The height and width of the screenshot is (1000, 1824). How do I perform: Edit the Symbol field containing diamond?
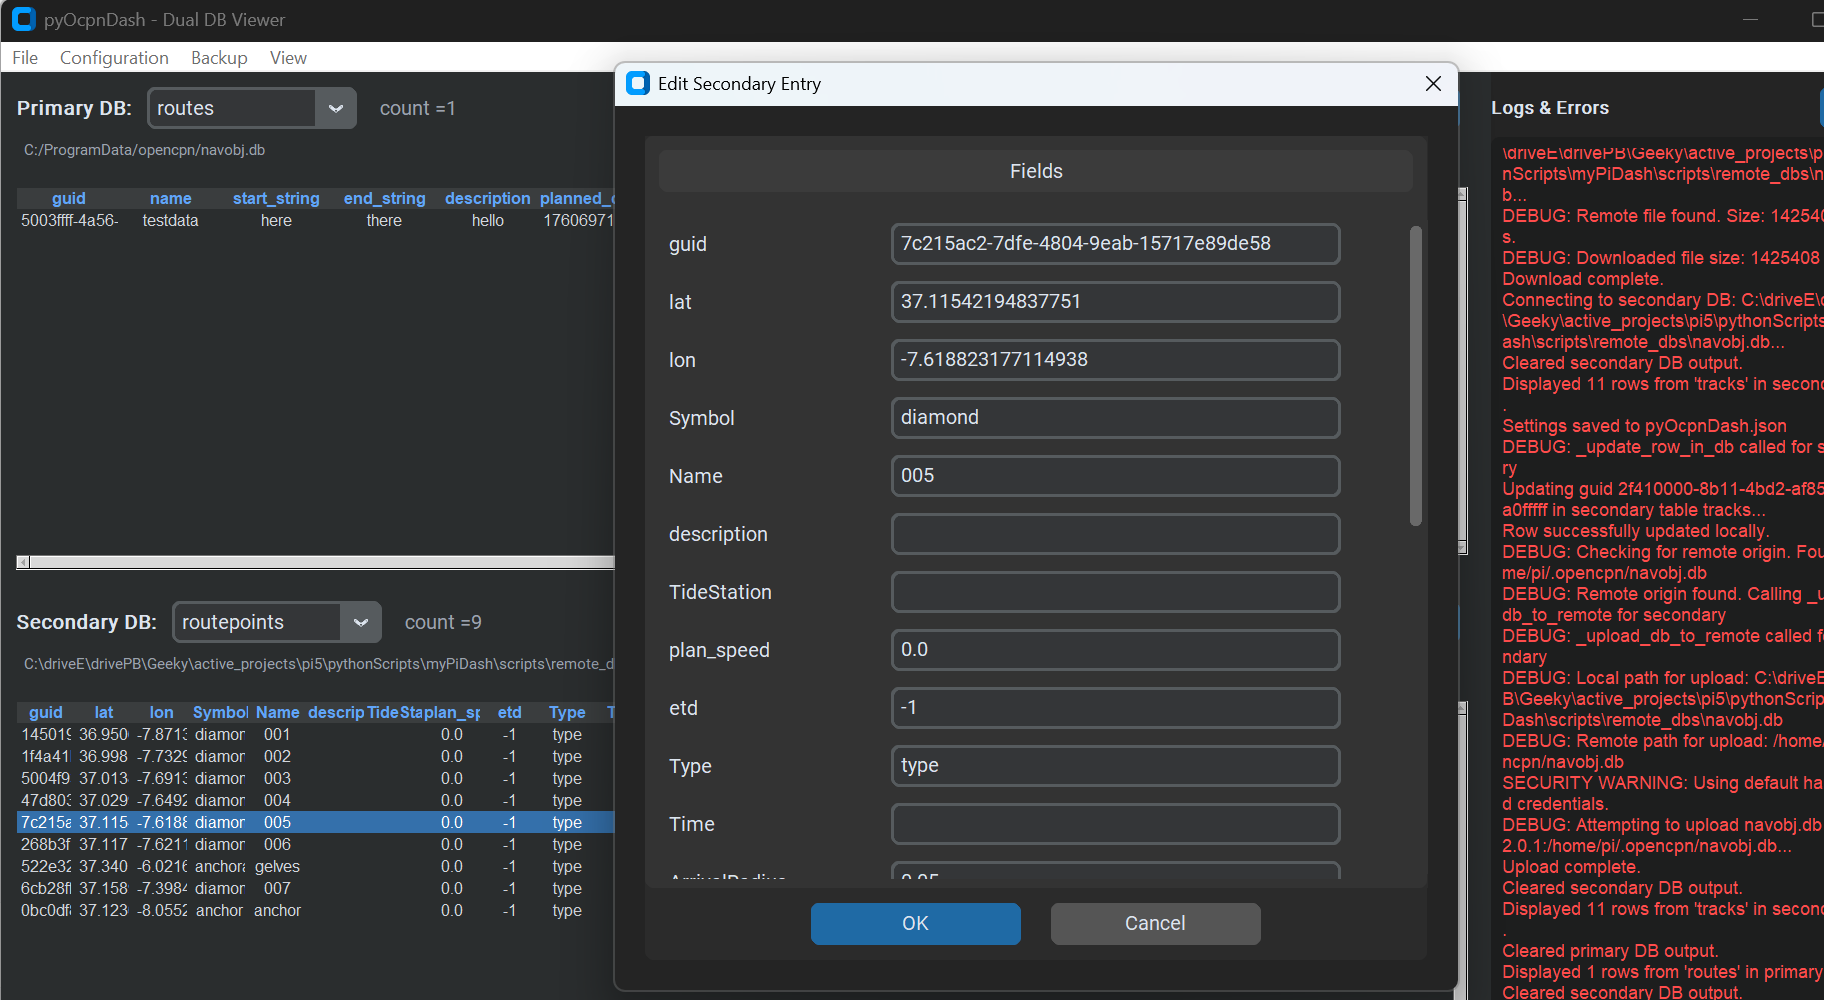coord(1115,418)
